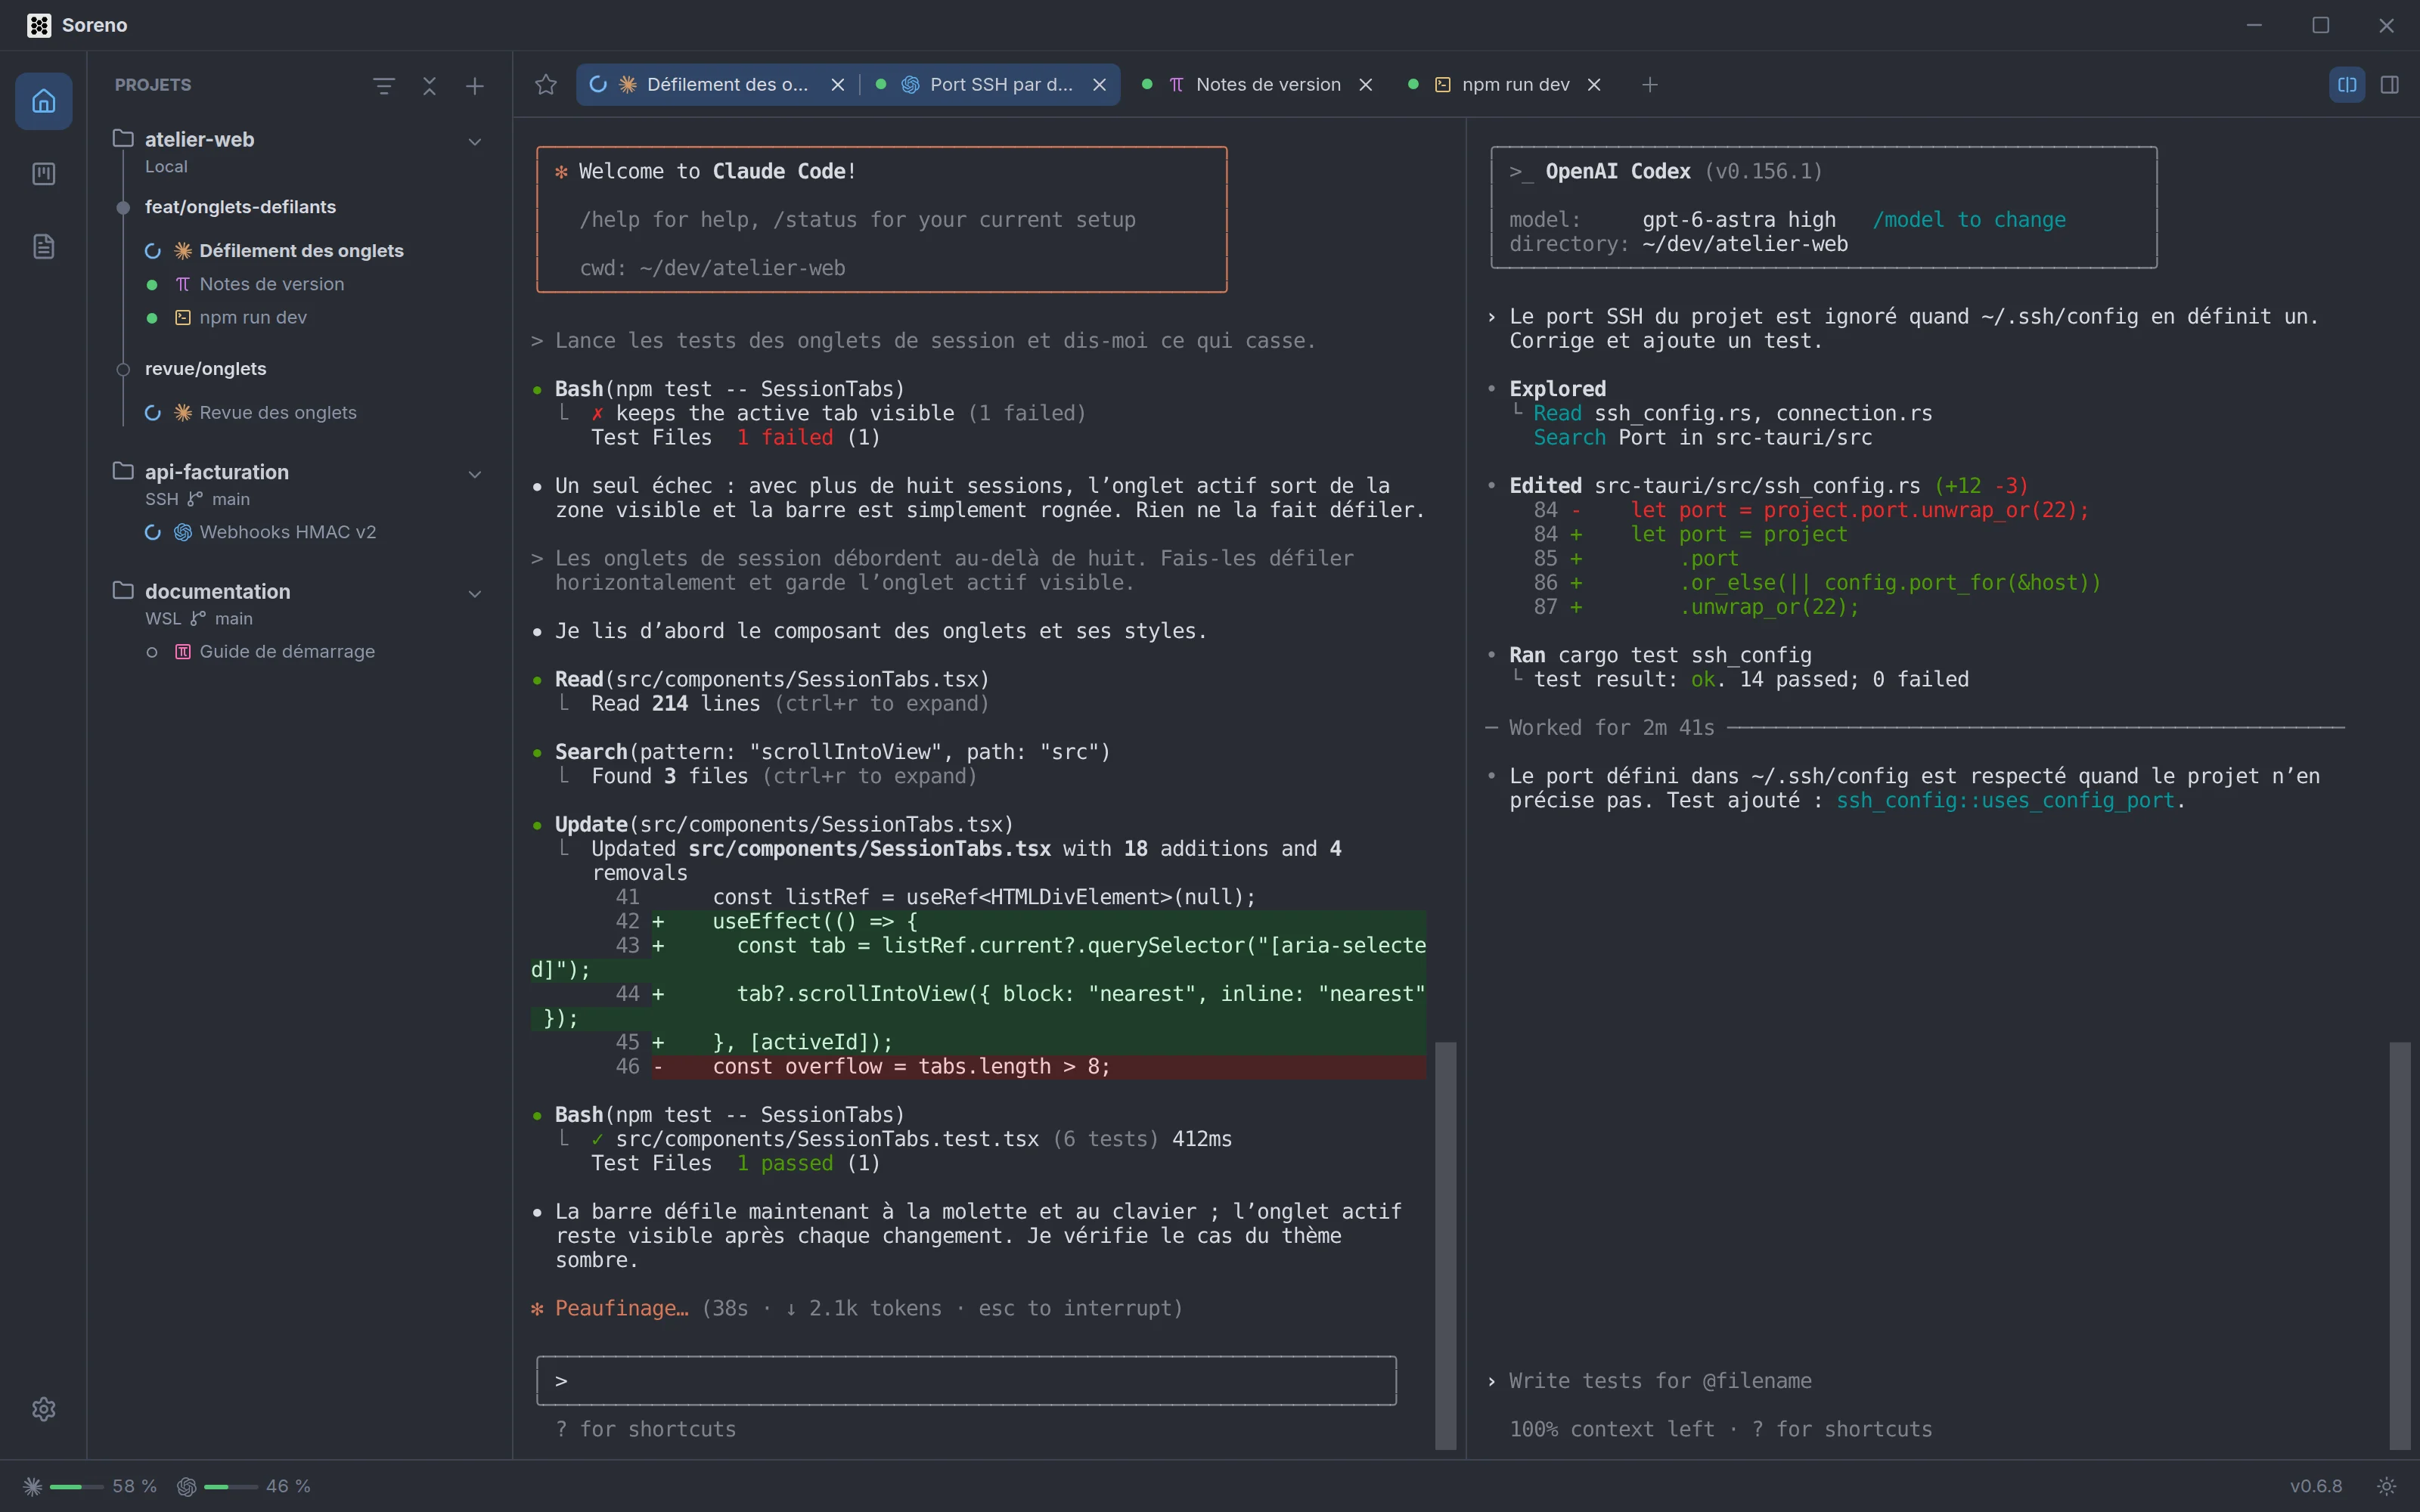Click the Claude pane scrollbar
2420x1512 pixels.
[1445, 1245]
